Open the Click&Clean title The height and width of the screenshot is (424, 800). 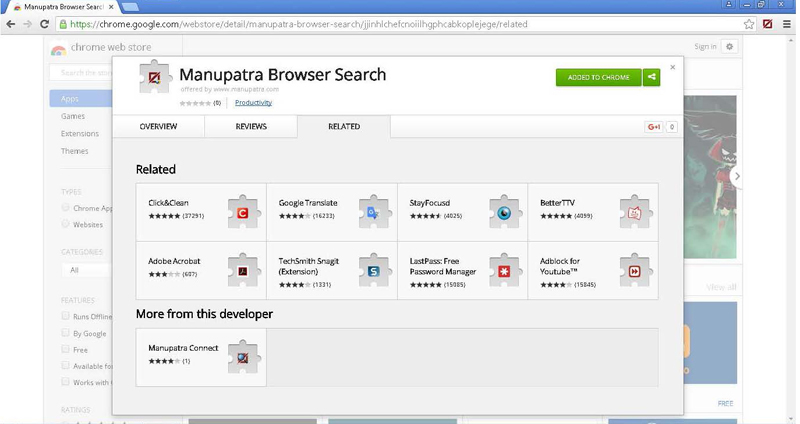pyautogui.click(x=168, y=203)
